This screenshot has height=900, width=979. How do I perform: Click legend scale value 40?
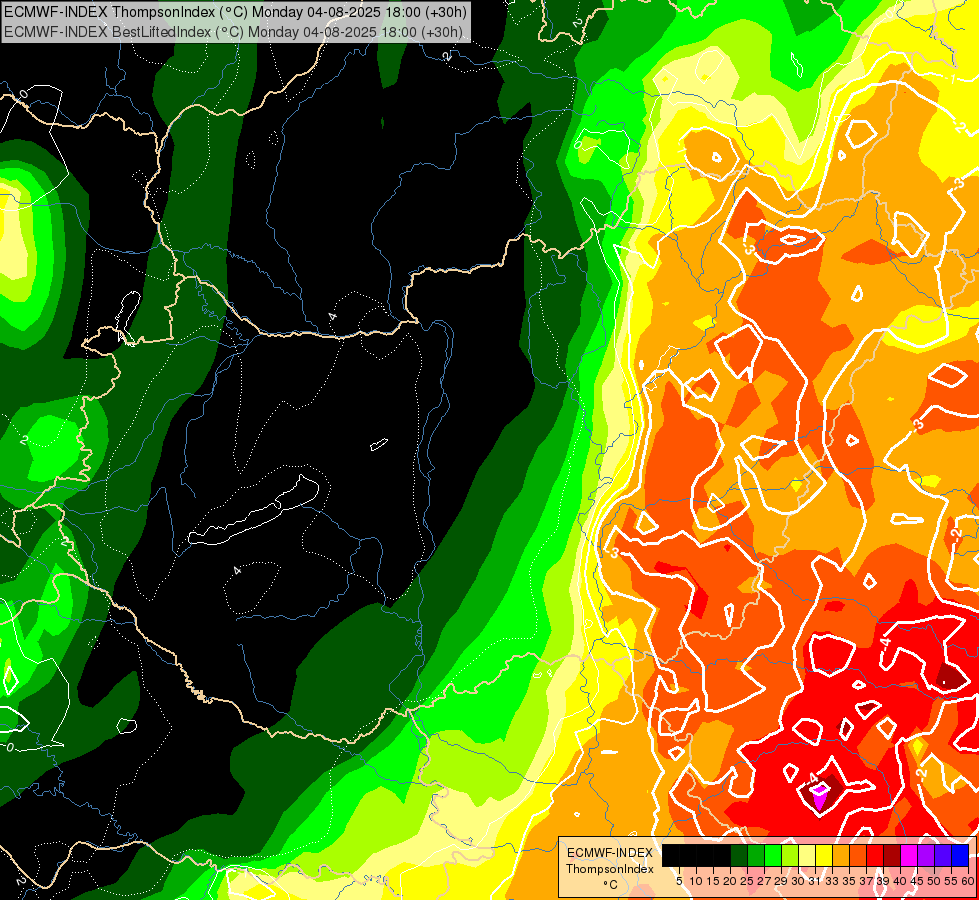click(900, 881)
